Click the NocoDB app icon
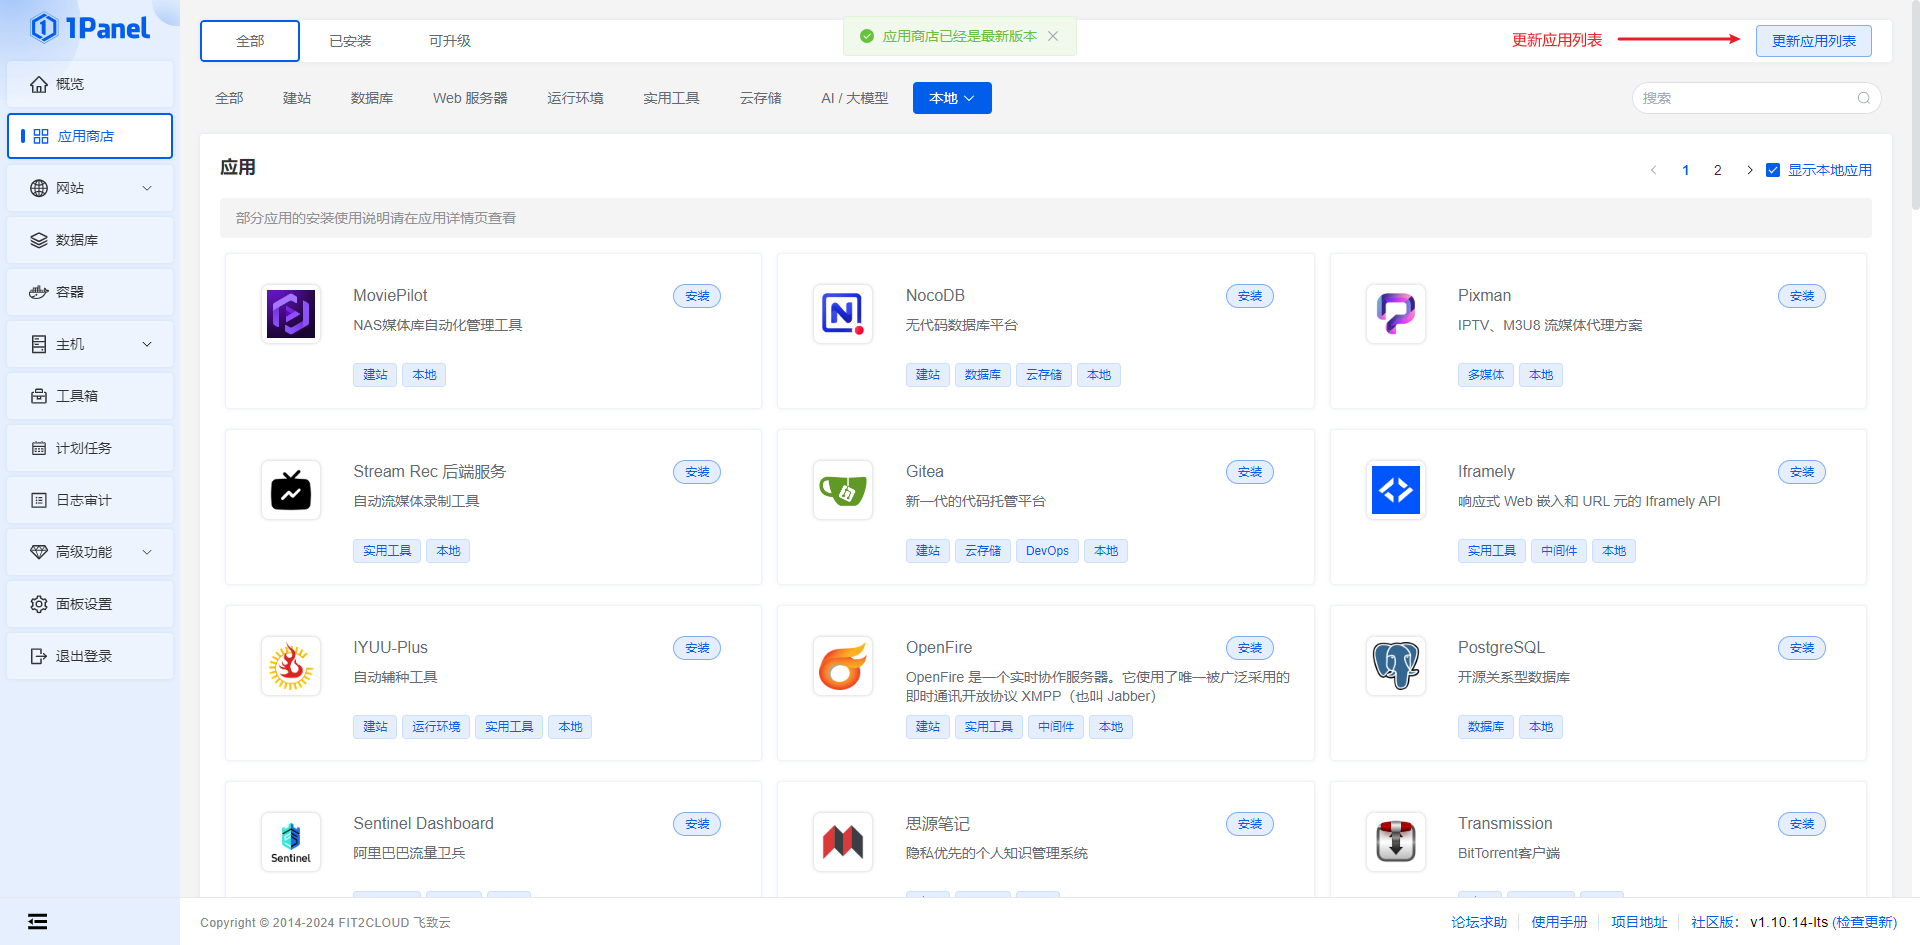This screenshot has height=945, width=1920. [843, 314]
